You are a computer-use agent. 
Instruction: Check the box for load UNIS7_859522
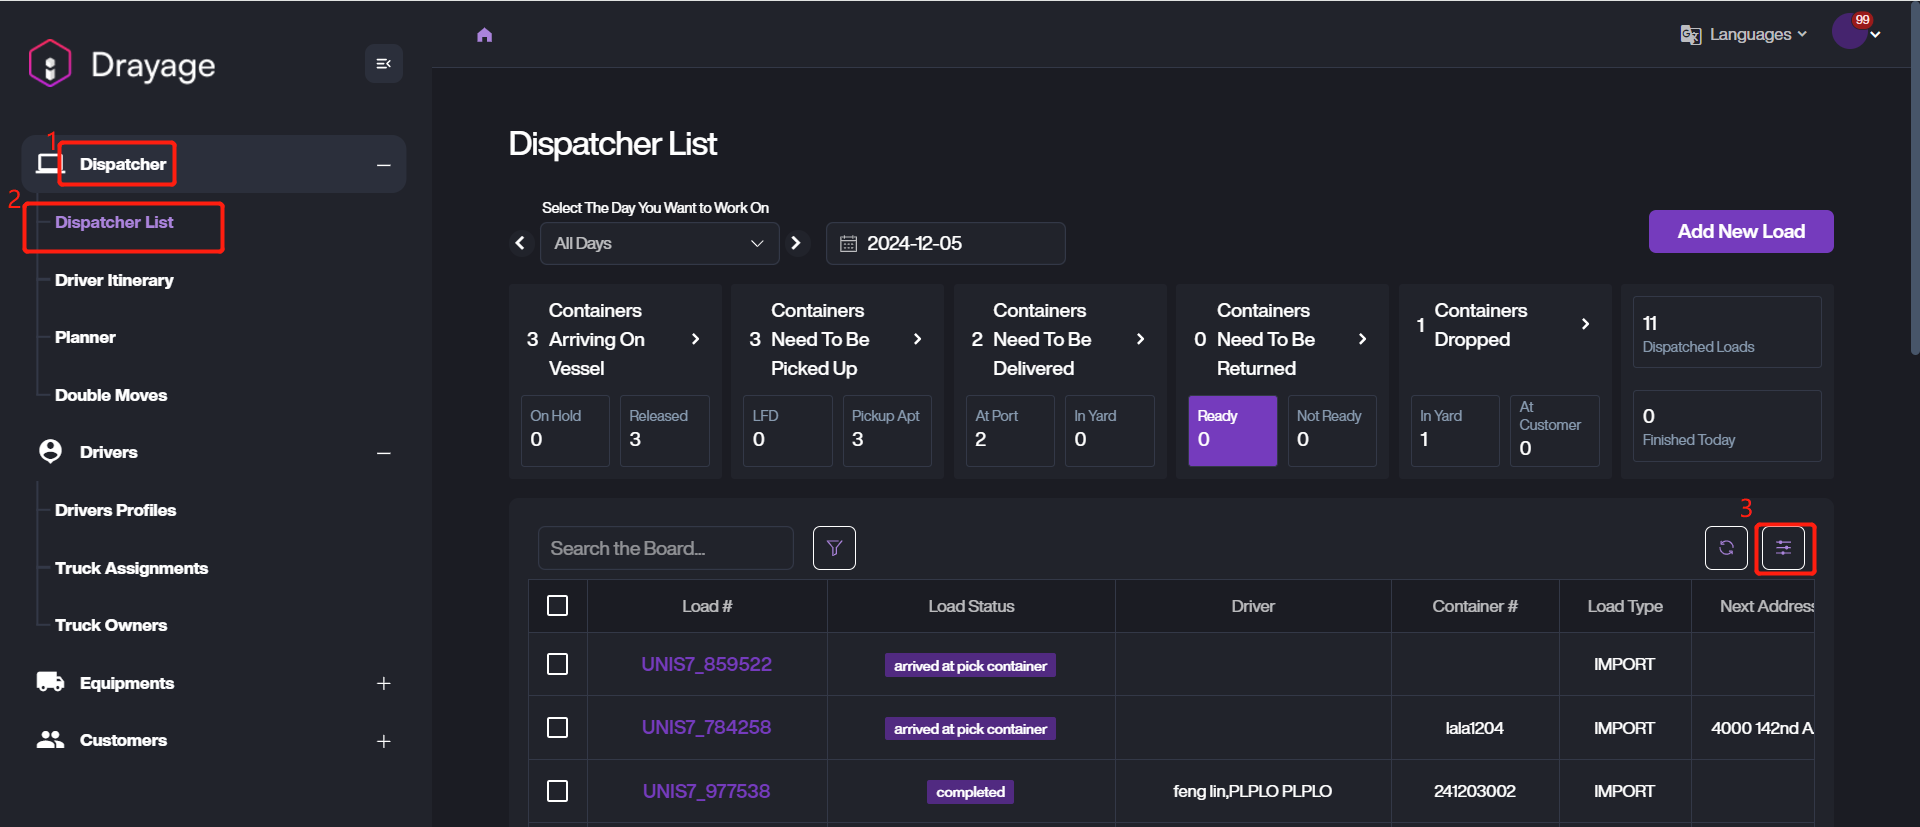pyautogui.click(x=558, y=664)
